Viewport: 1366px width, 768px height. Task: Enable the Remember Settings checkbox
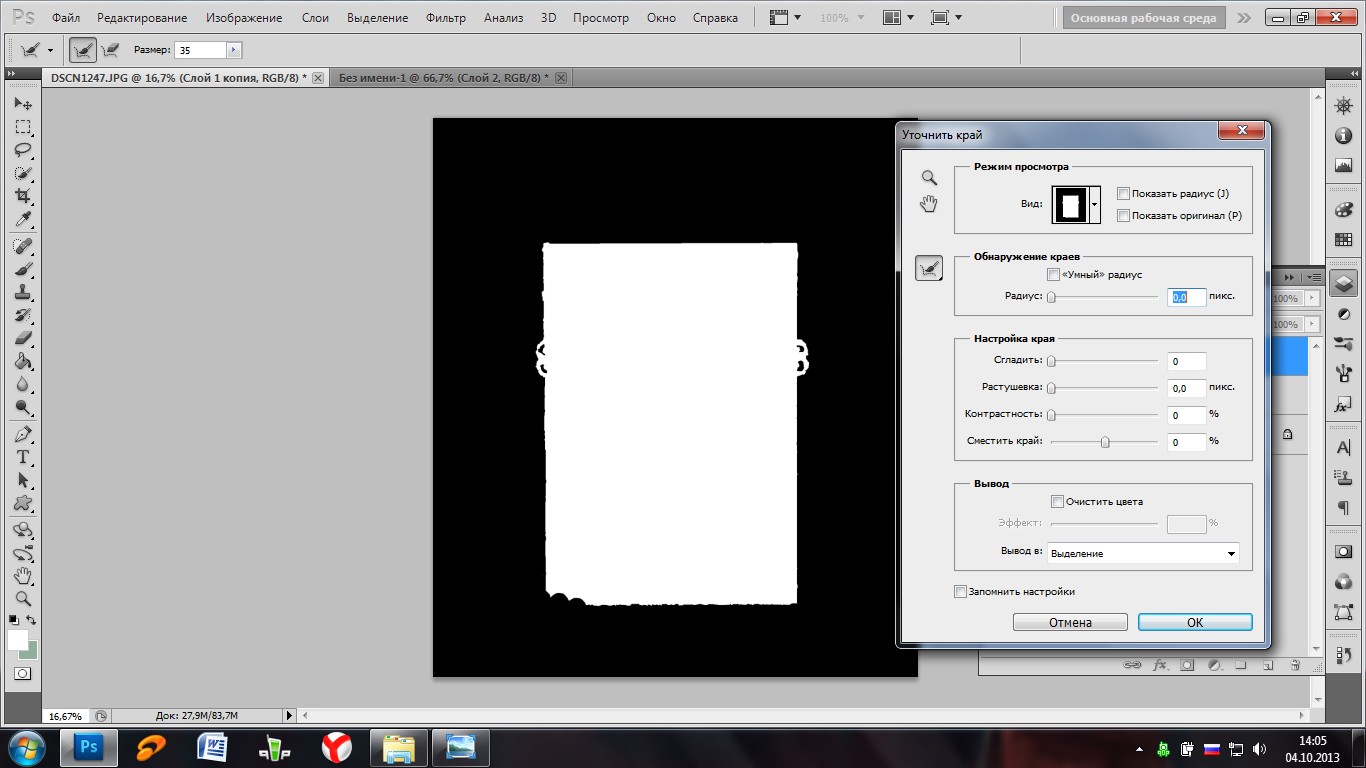[x=961, y=591]
